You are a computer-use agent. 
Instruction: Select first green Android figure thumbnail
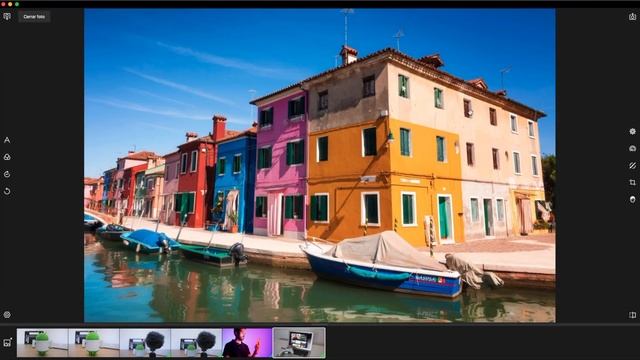(42, 343)
